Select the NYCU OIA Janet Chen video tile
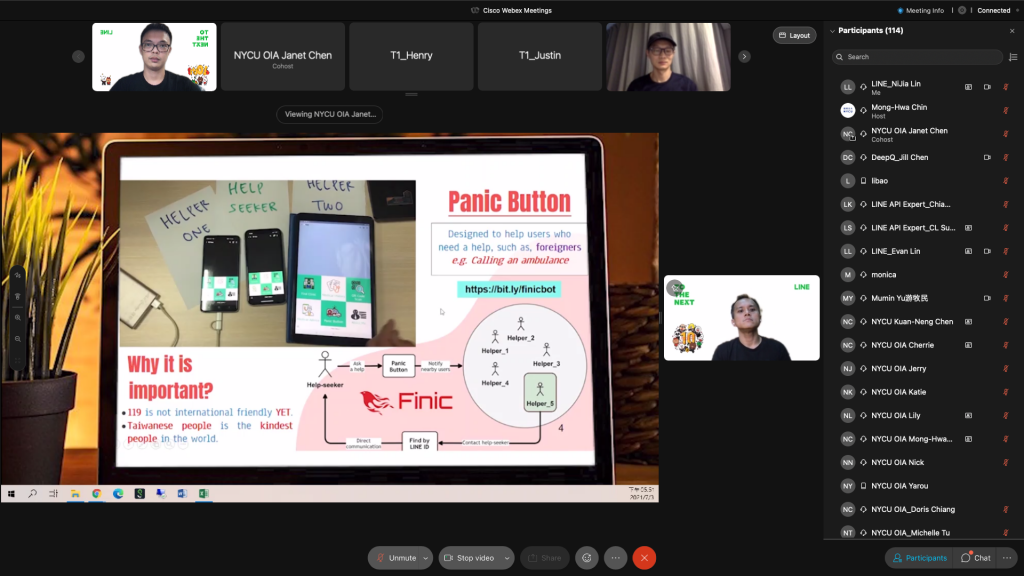The width and height of the screenshot is (1024, 576). click(x=283, y=57)
